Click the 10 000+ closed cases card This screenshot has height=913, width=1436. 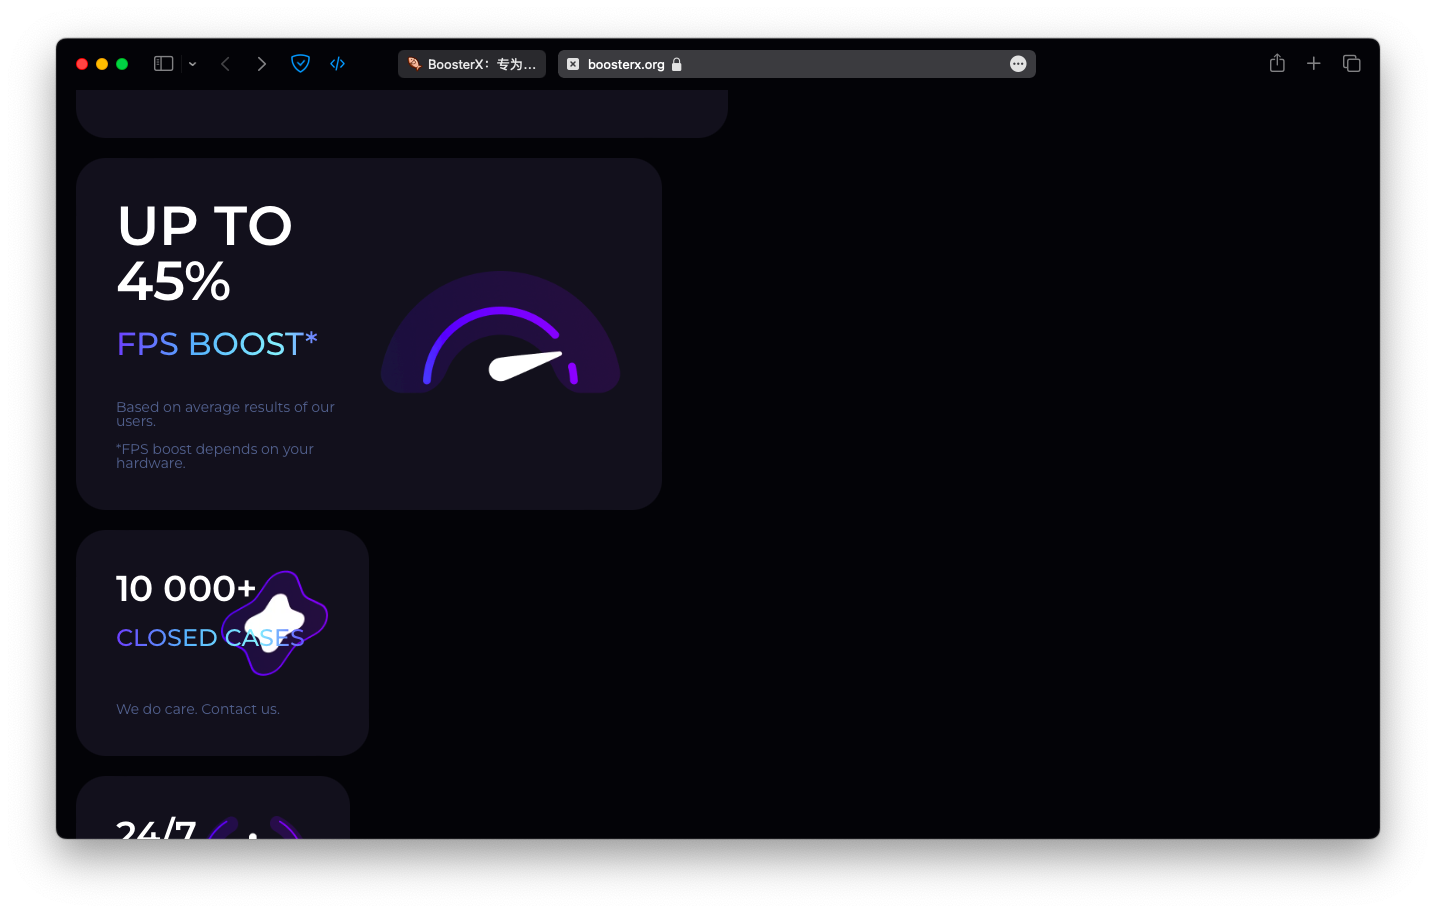click(222, 680)
